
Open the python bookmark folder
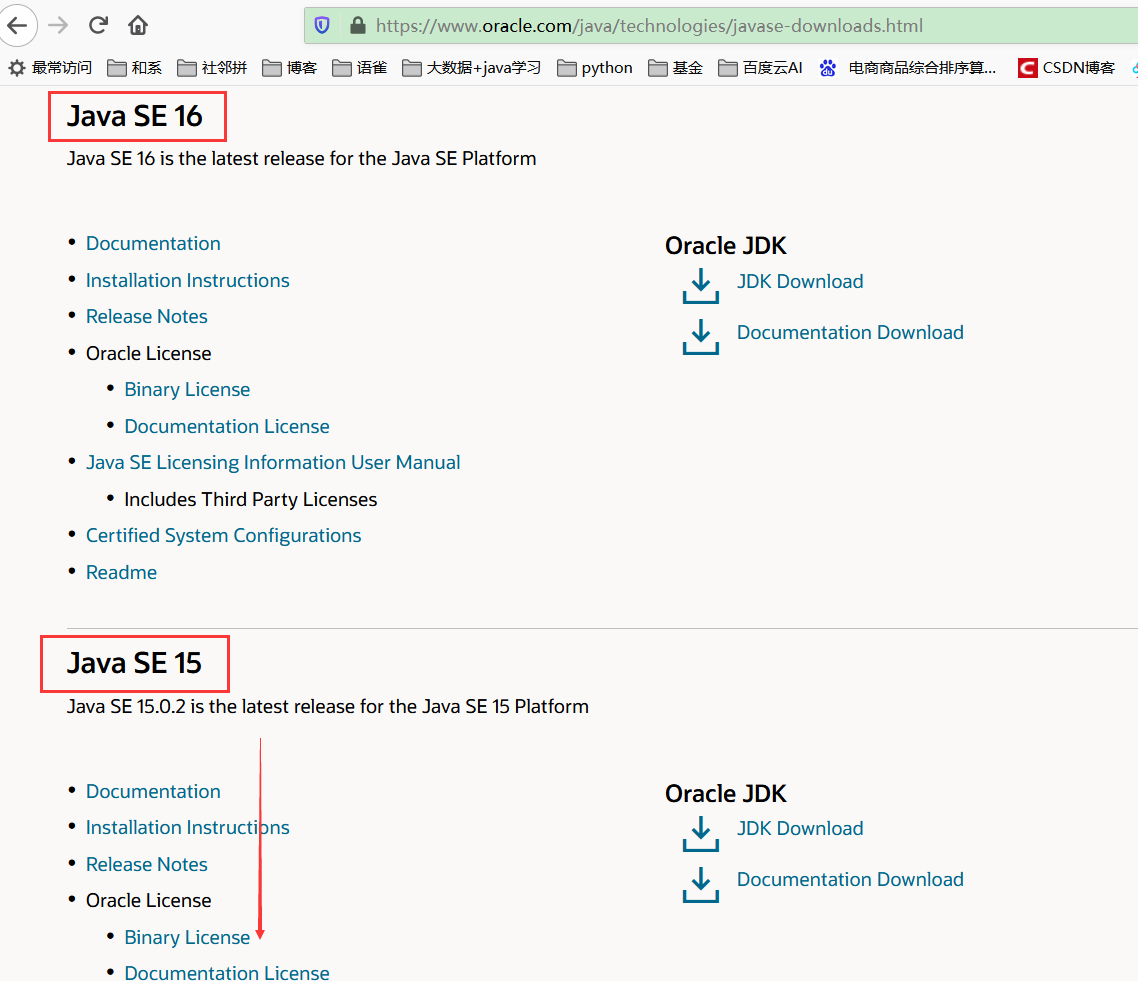tap(594, 67)
